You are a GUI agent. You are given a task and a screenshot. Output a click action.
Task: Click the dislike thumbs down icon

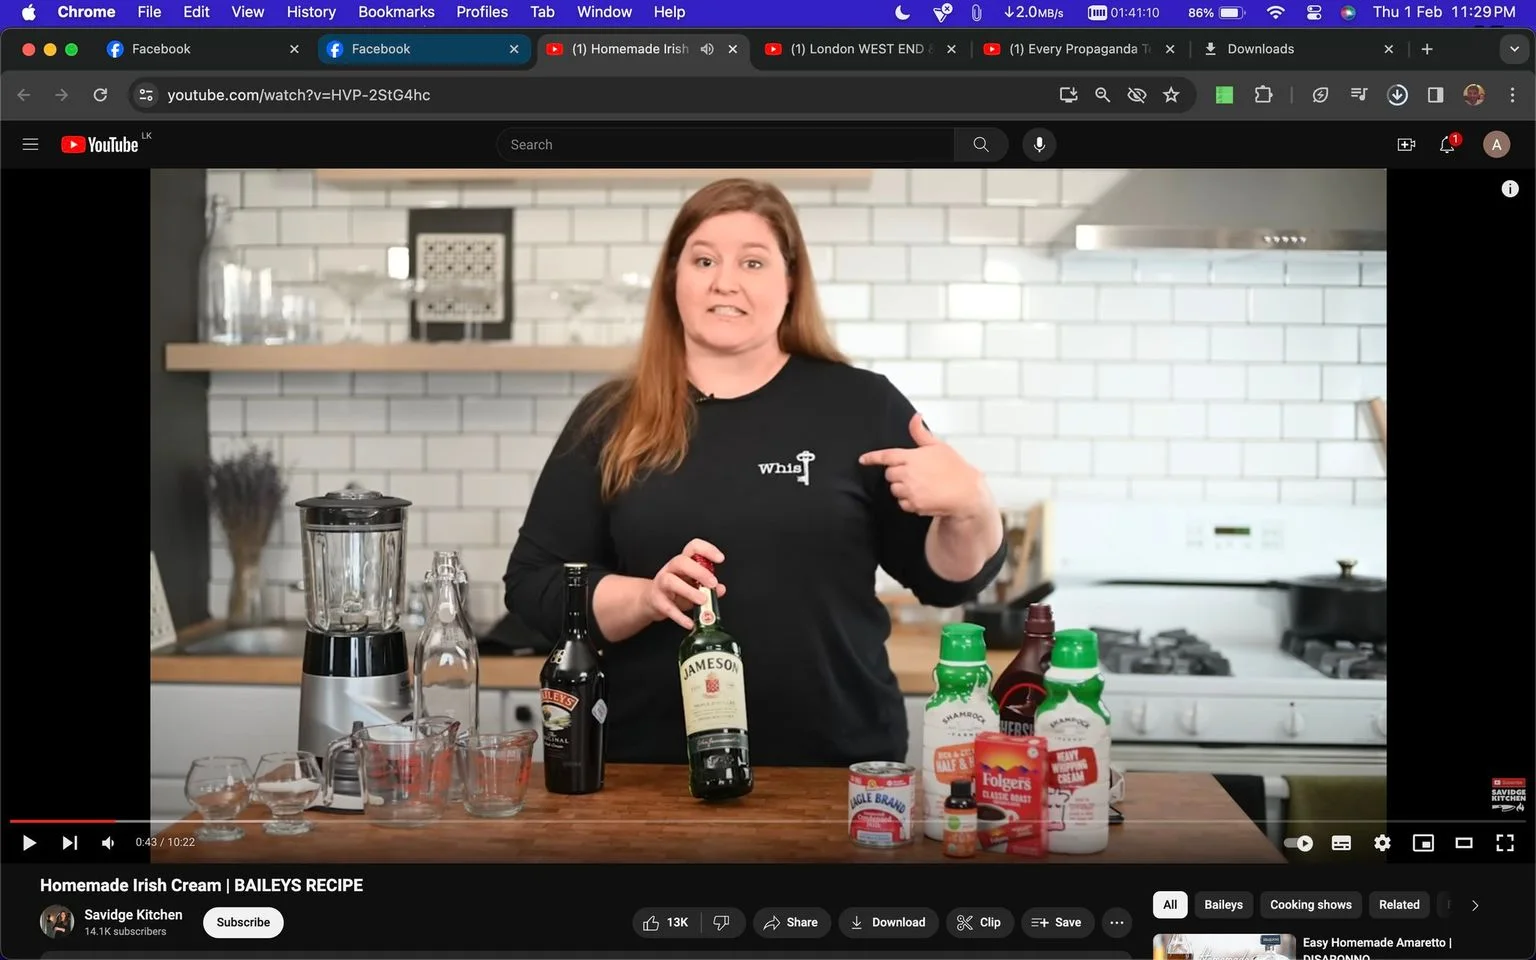pos(722,922)
